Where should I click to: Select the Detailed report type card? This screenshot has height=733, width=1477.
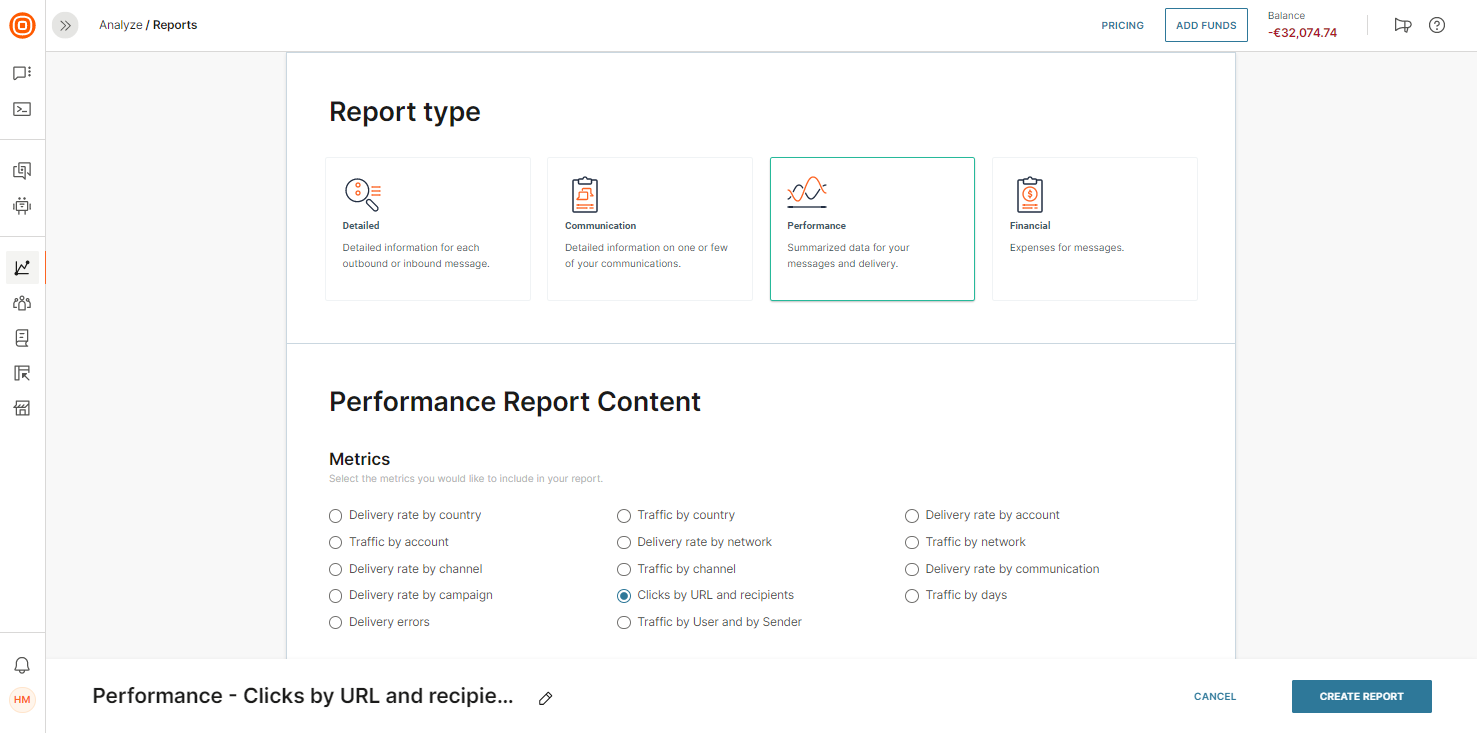coord(427,229)
